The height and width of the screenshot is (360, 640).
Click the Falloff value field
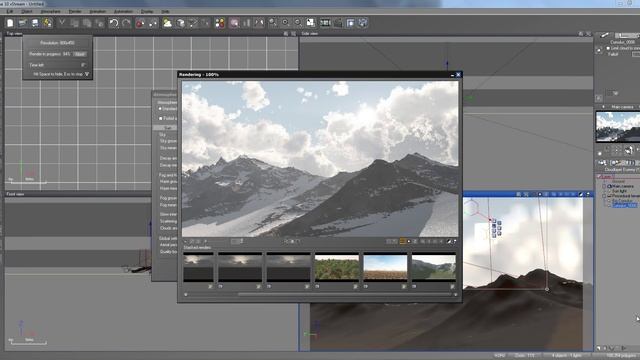pos(636,54)
